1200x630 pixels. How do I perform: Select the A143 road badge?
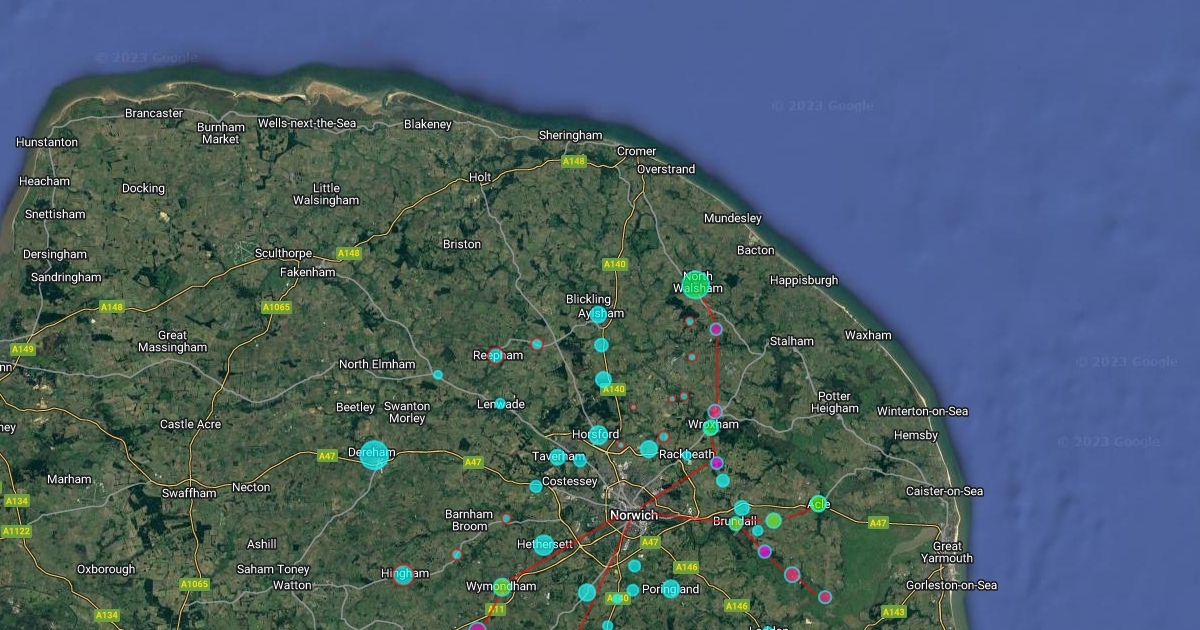[x=893, y=612]
